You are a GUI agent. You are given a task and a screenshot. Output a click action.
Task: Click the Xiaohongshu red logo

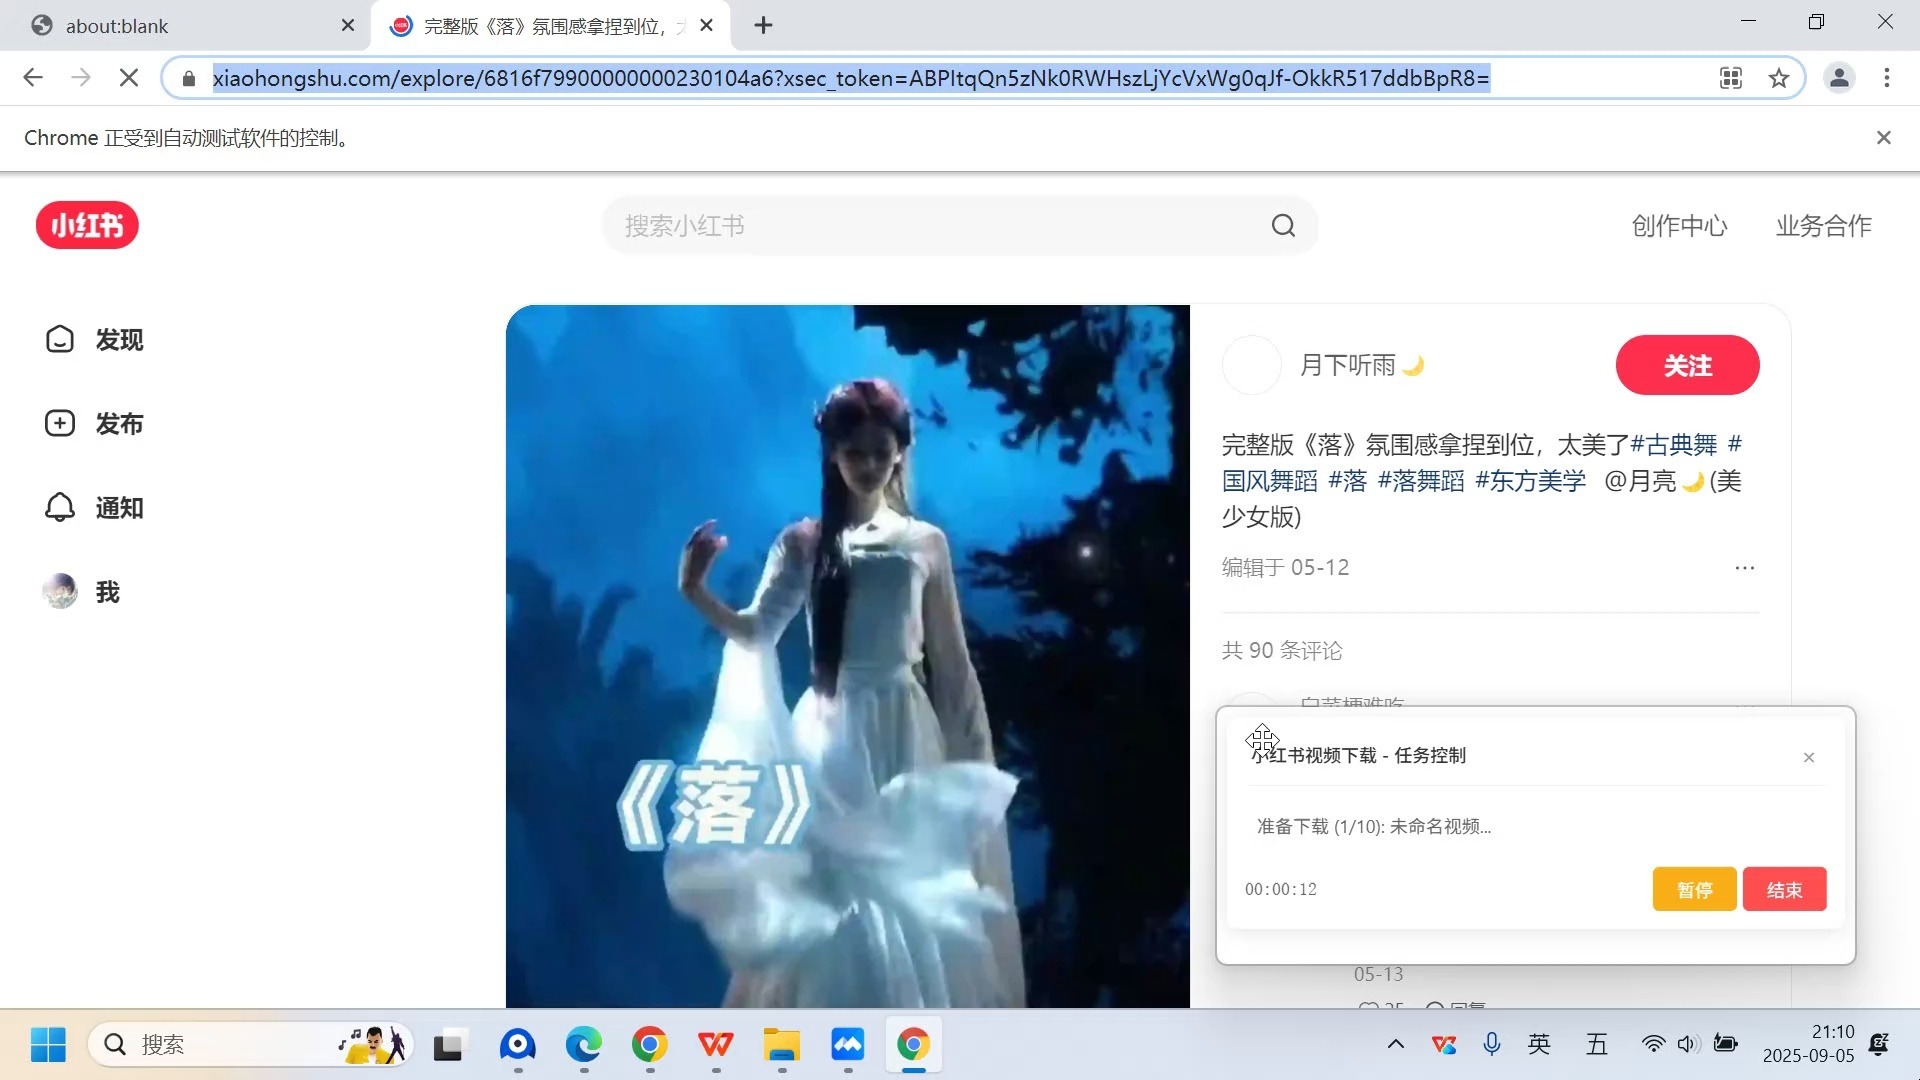87,225
